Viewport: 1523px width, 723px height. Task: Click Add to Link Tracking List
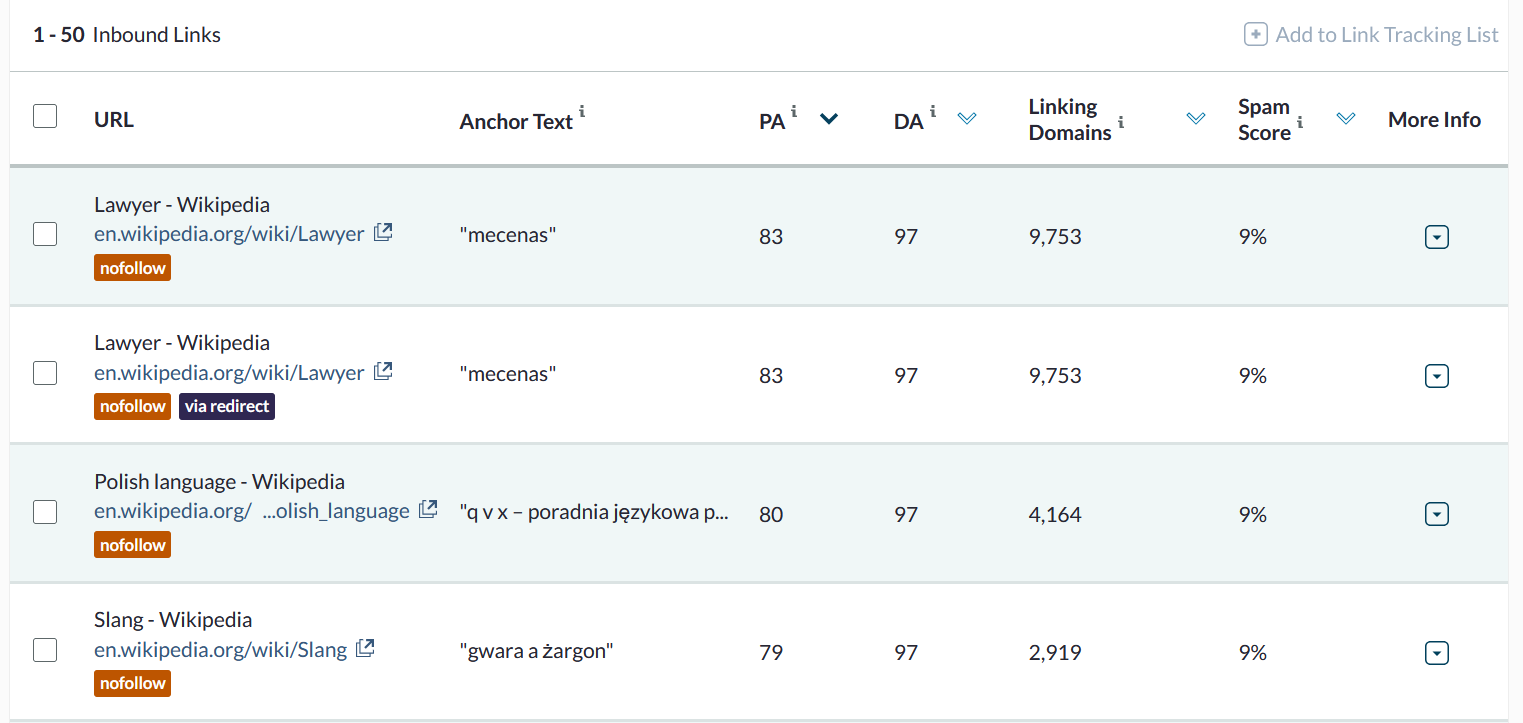[x=1371, y=35]
